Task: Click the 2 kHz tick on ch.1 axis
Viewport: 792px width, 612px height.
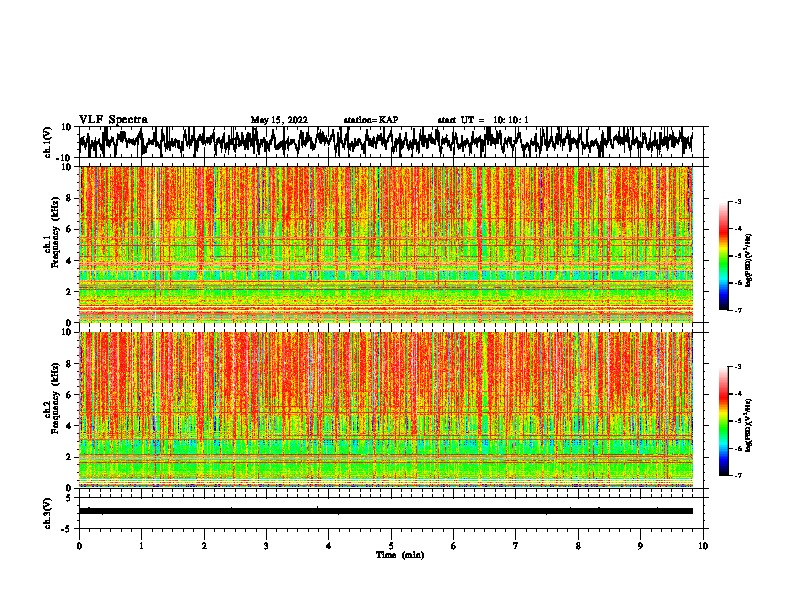Action: click(x=69, y=291)
